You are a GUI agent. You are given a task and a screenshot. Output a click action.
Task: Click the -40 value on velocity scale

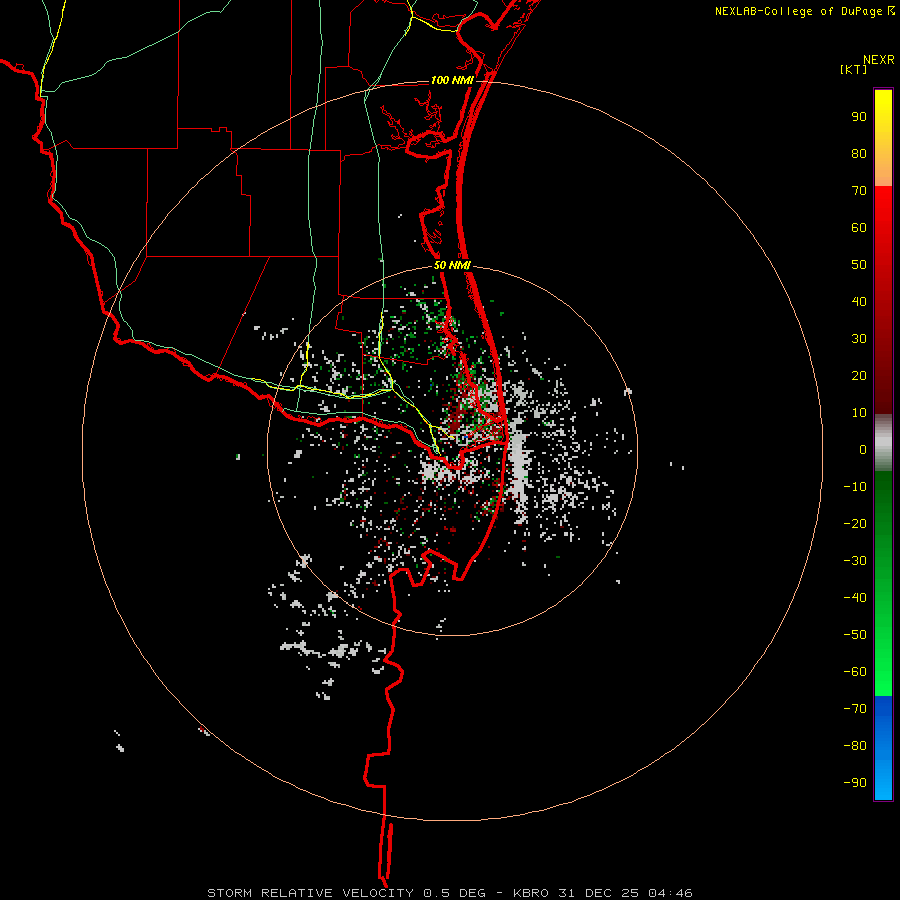pos(855,598)
